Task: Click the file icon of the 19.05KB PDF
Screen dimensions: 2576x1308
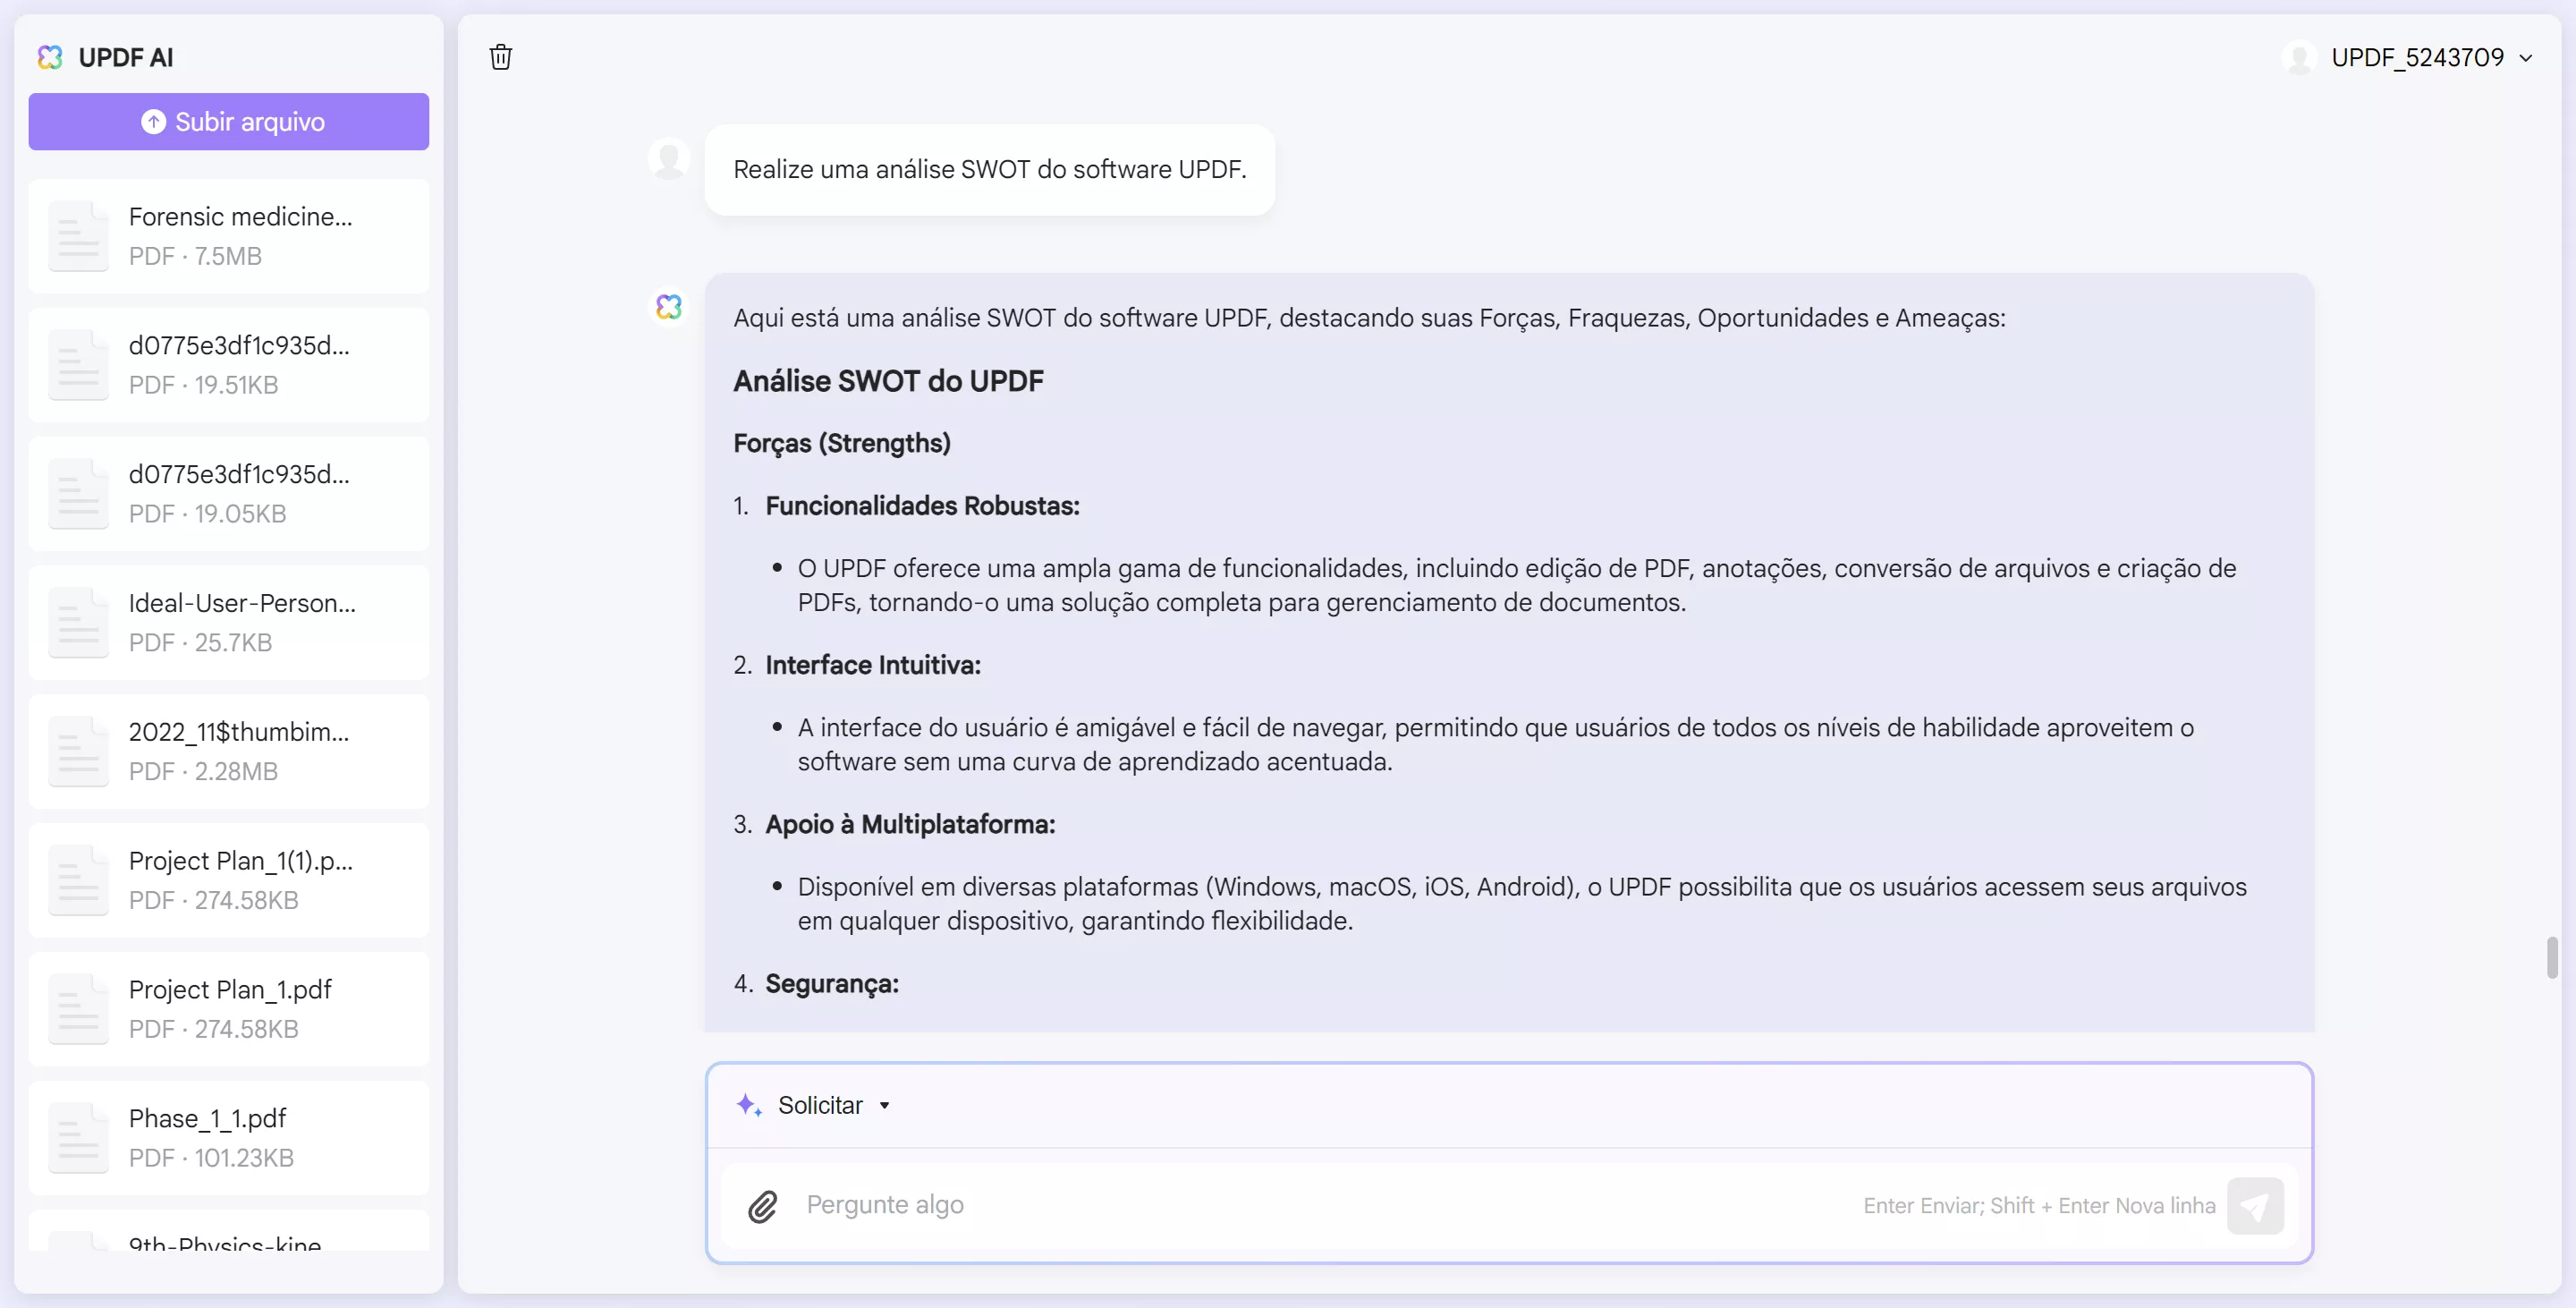Action: point(78,494)
